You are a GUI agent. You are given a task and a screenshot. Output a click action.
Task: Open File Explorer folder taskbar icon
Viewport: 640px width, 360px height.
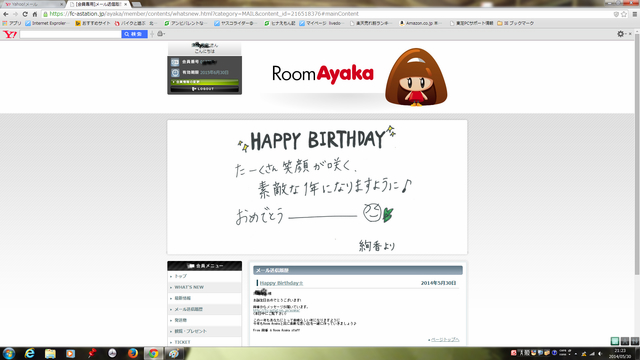click(50, 353)
